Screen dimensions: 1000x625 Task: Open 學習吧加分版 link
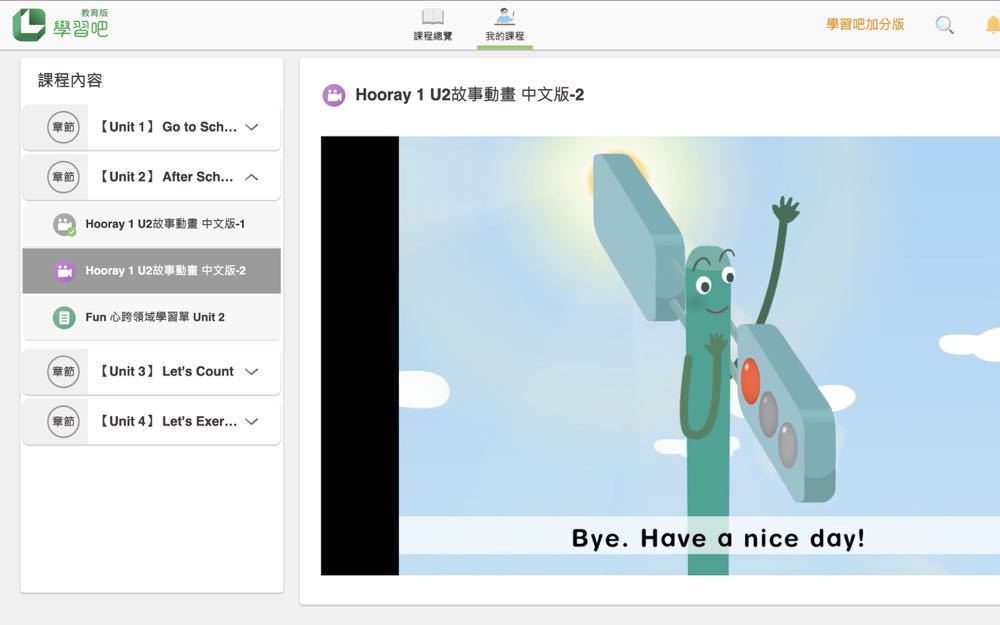point(865,24)
